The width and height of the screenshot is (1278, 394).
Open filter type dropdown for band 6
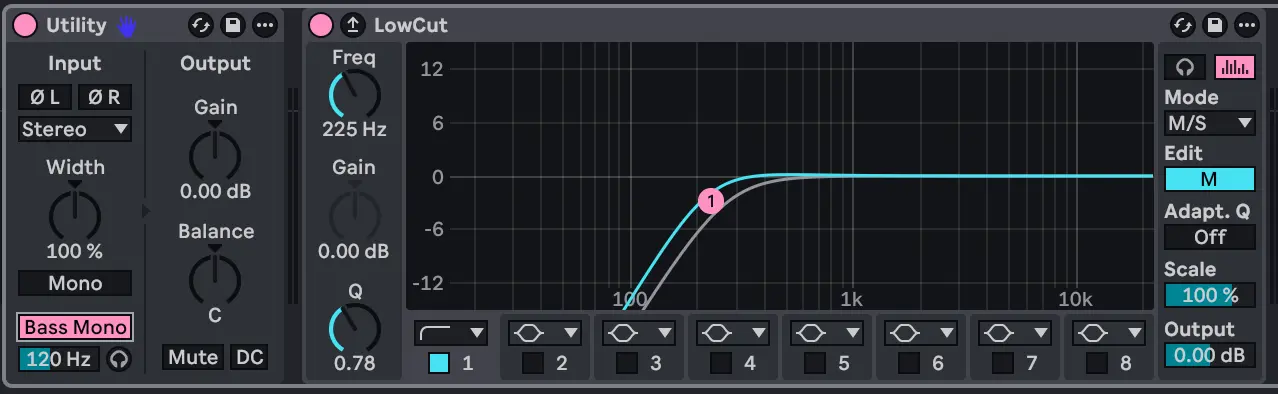click(x=920, y=332)
